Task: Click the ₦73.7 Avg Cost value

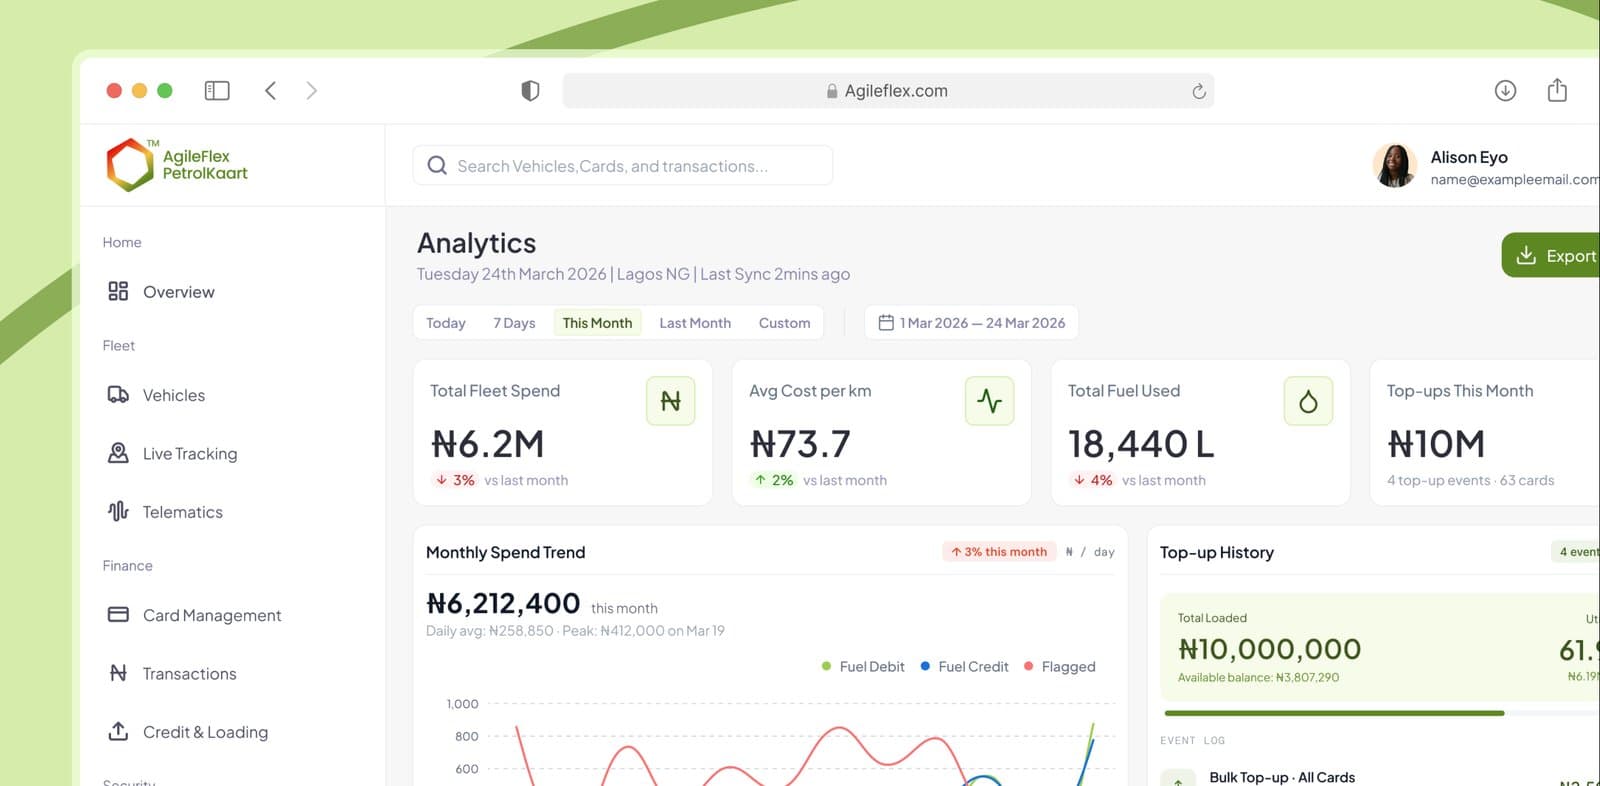Action: [x=800, y=444]
